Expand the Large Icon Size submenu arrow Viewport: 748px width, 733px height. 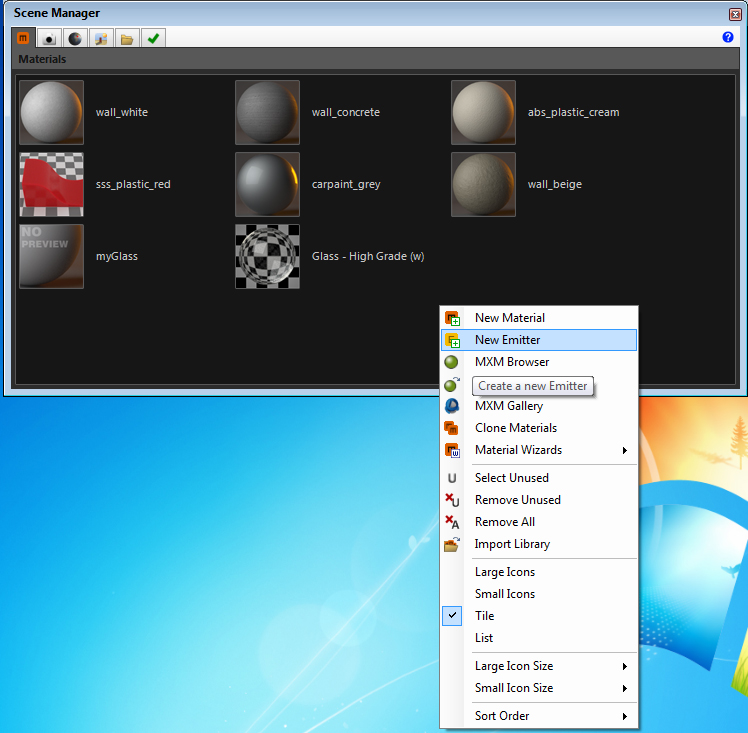coord(624,666)
